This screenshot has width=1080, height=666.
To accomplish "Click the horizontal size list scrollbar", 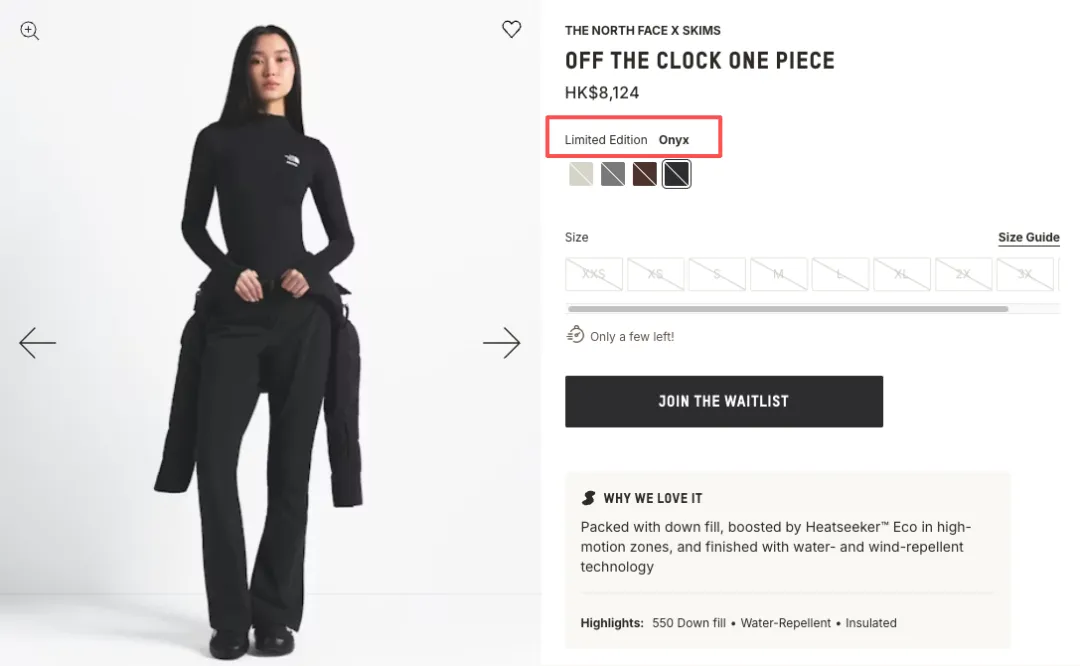I will [x=787, y=309].
